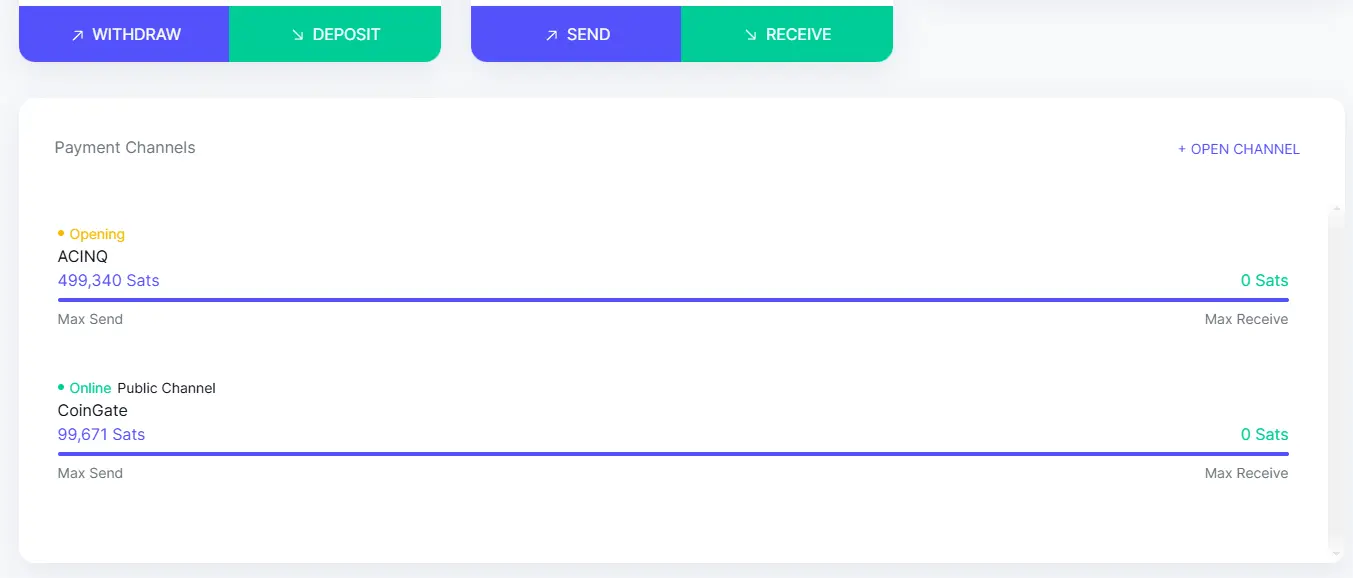Select the ACINQ channel name
This screenshot has width=1353, height=578.
pos(83,257)
